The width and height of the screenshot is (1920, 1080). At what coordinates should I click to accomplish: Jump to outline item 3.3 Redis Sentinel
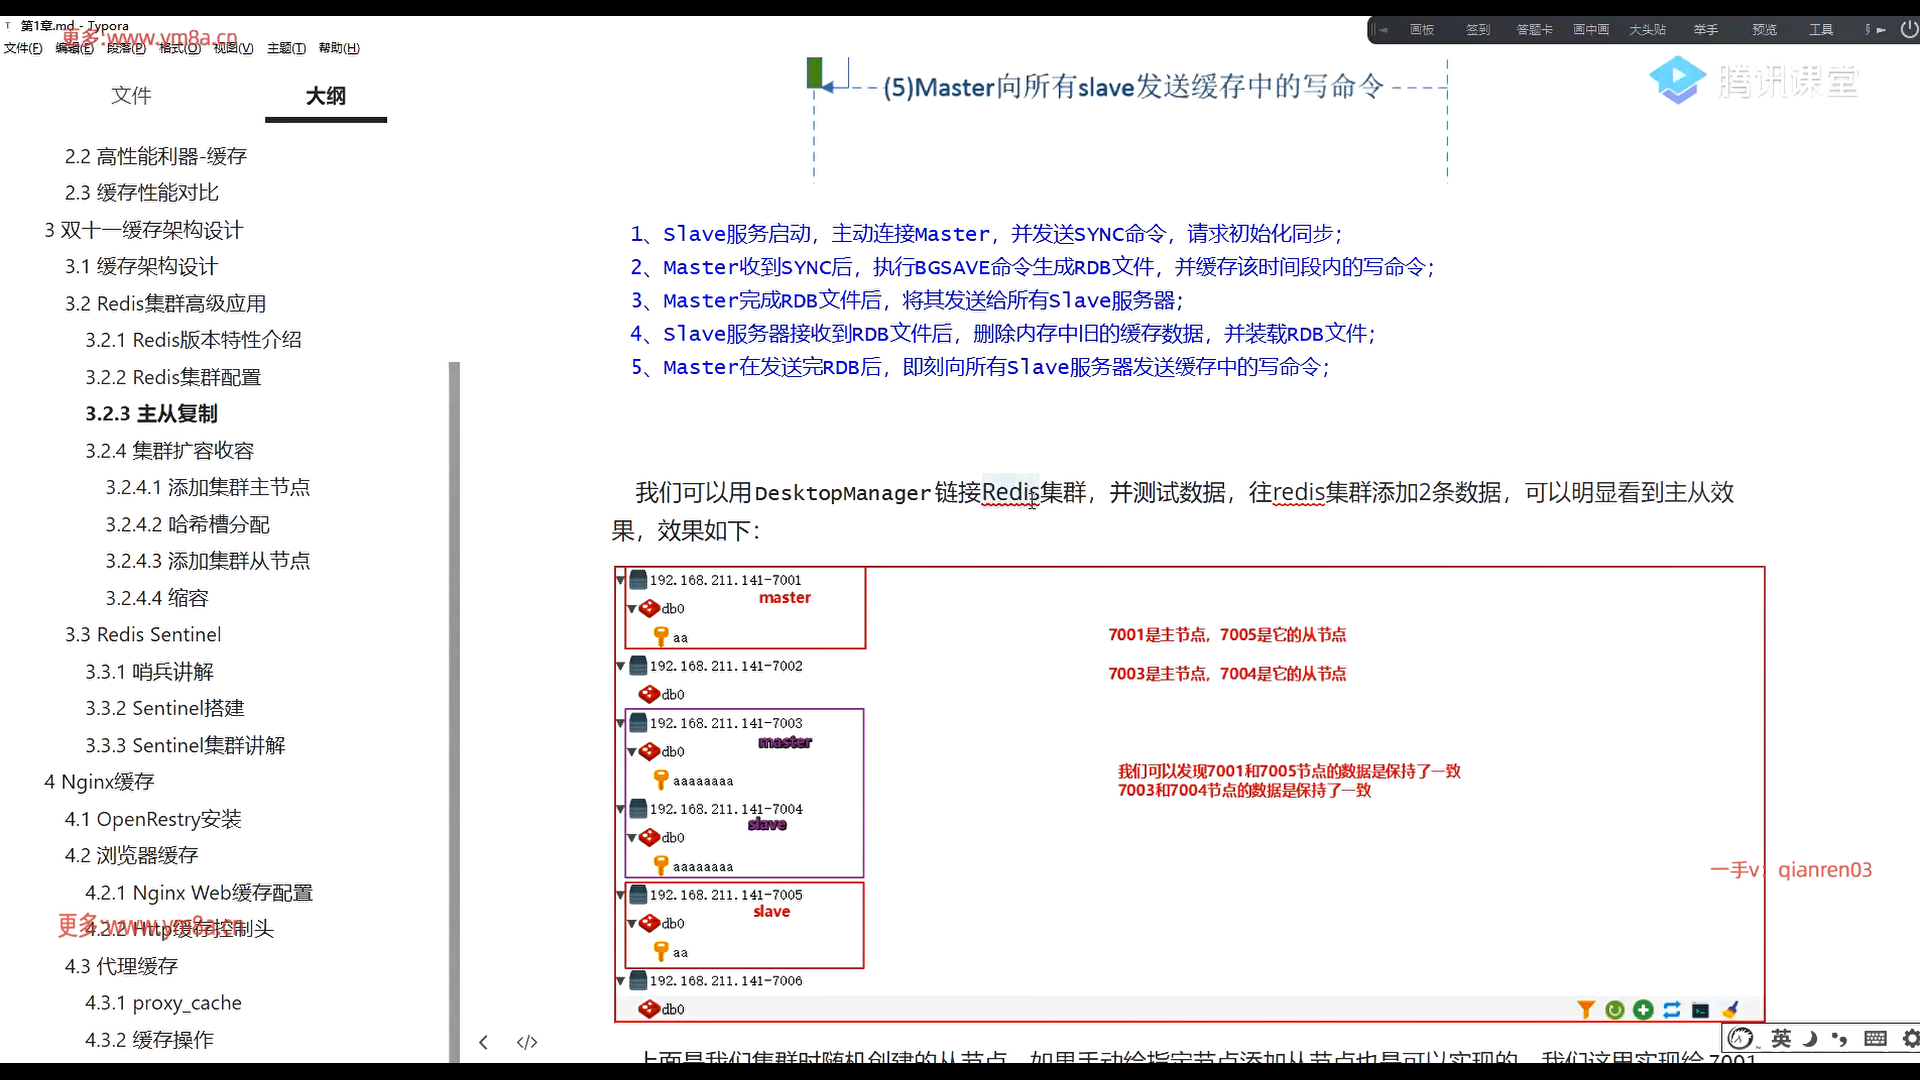(x=143, y=635)
